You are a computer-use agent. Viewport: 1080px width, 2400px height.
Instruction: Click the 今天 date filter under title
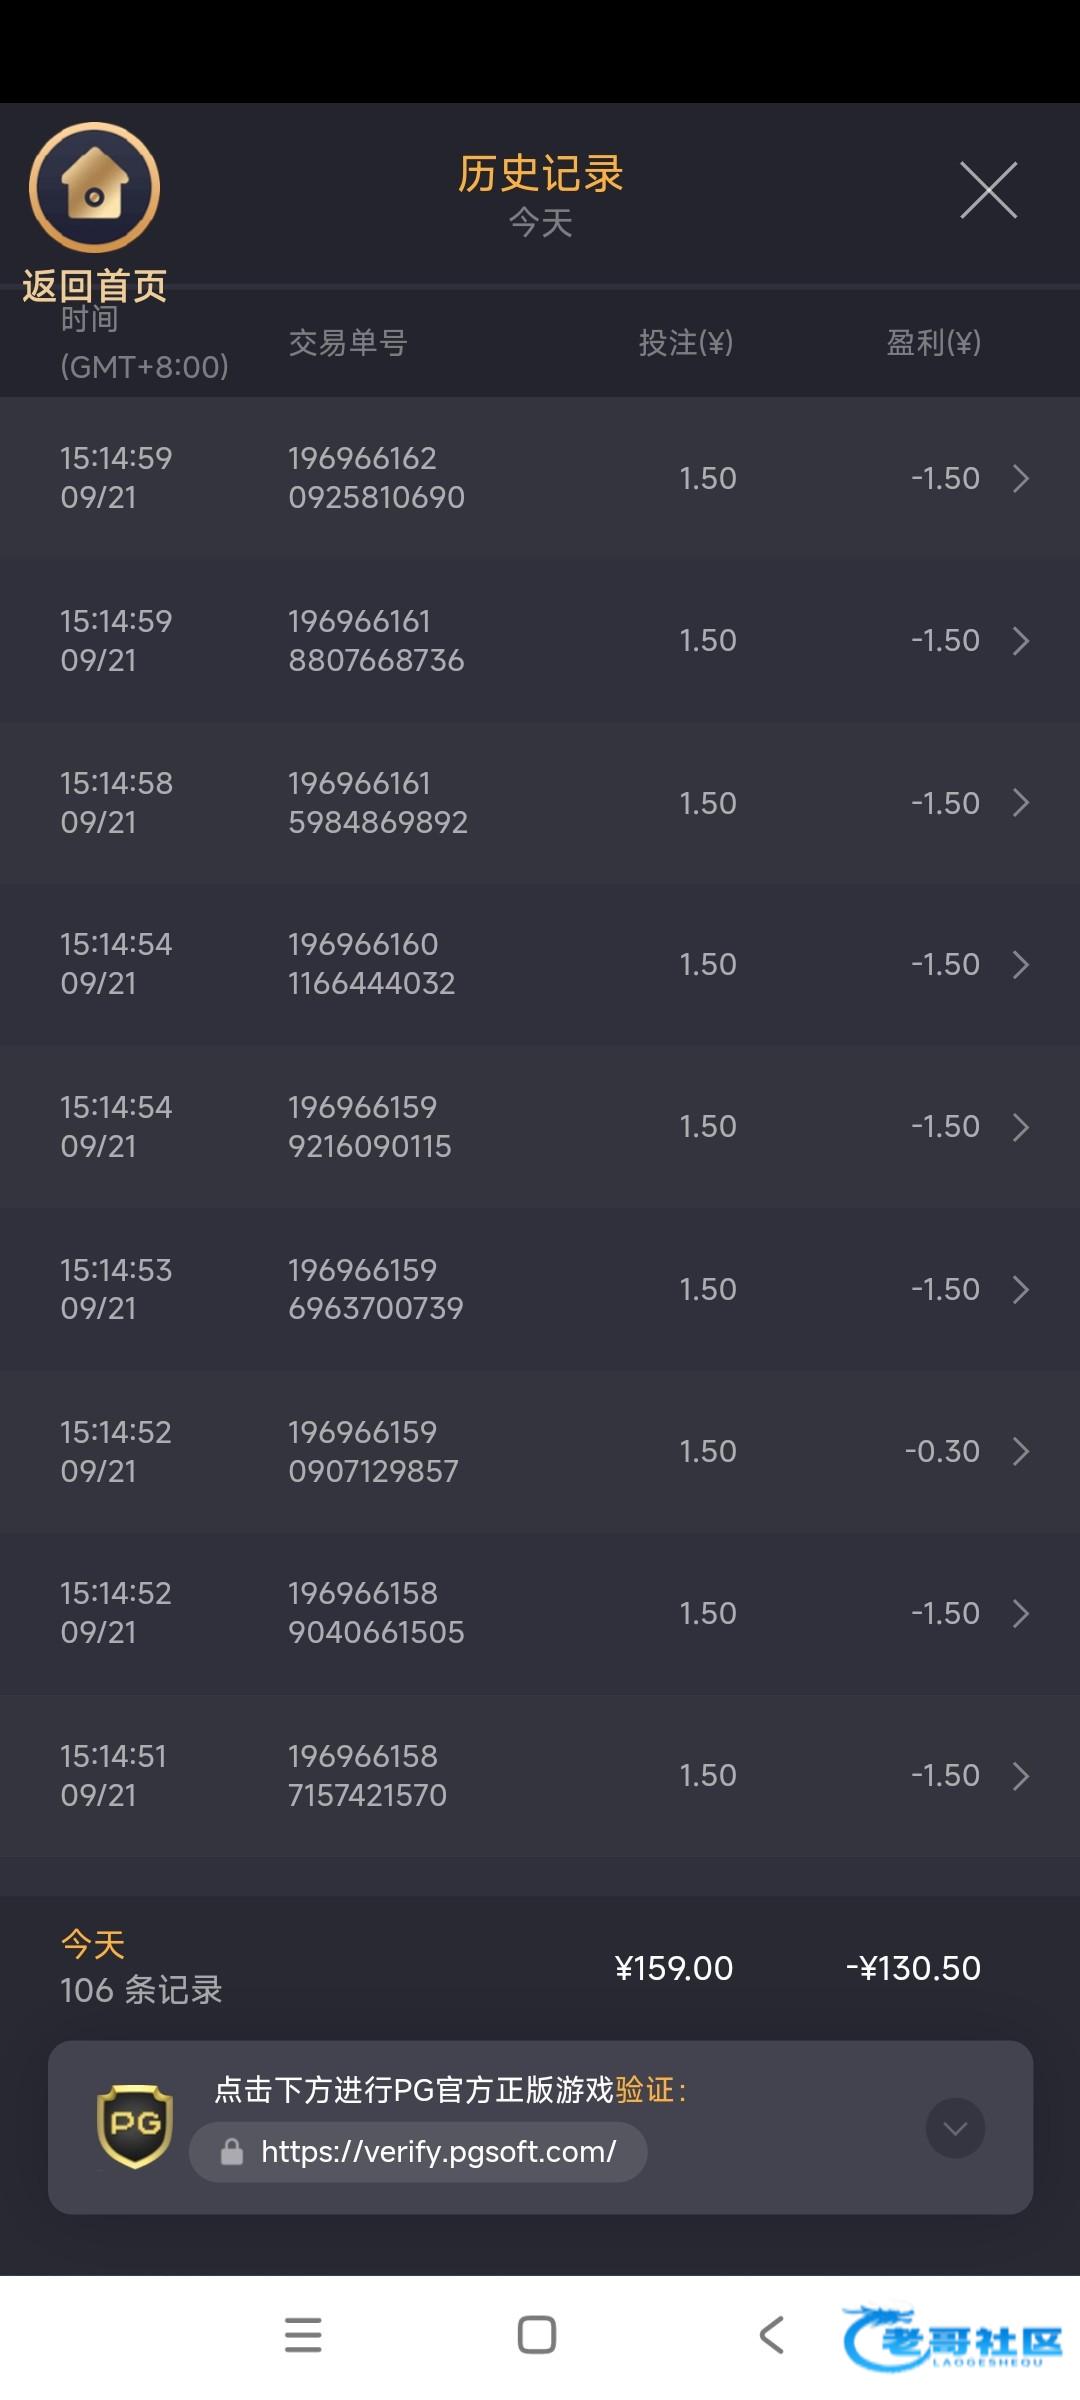(540, 222)
